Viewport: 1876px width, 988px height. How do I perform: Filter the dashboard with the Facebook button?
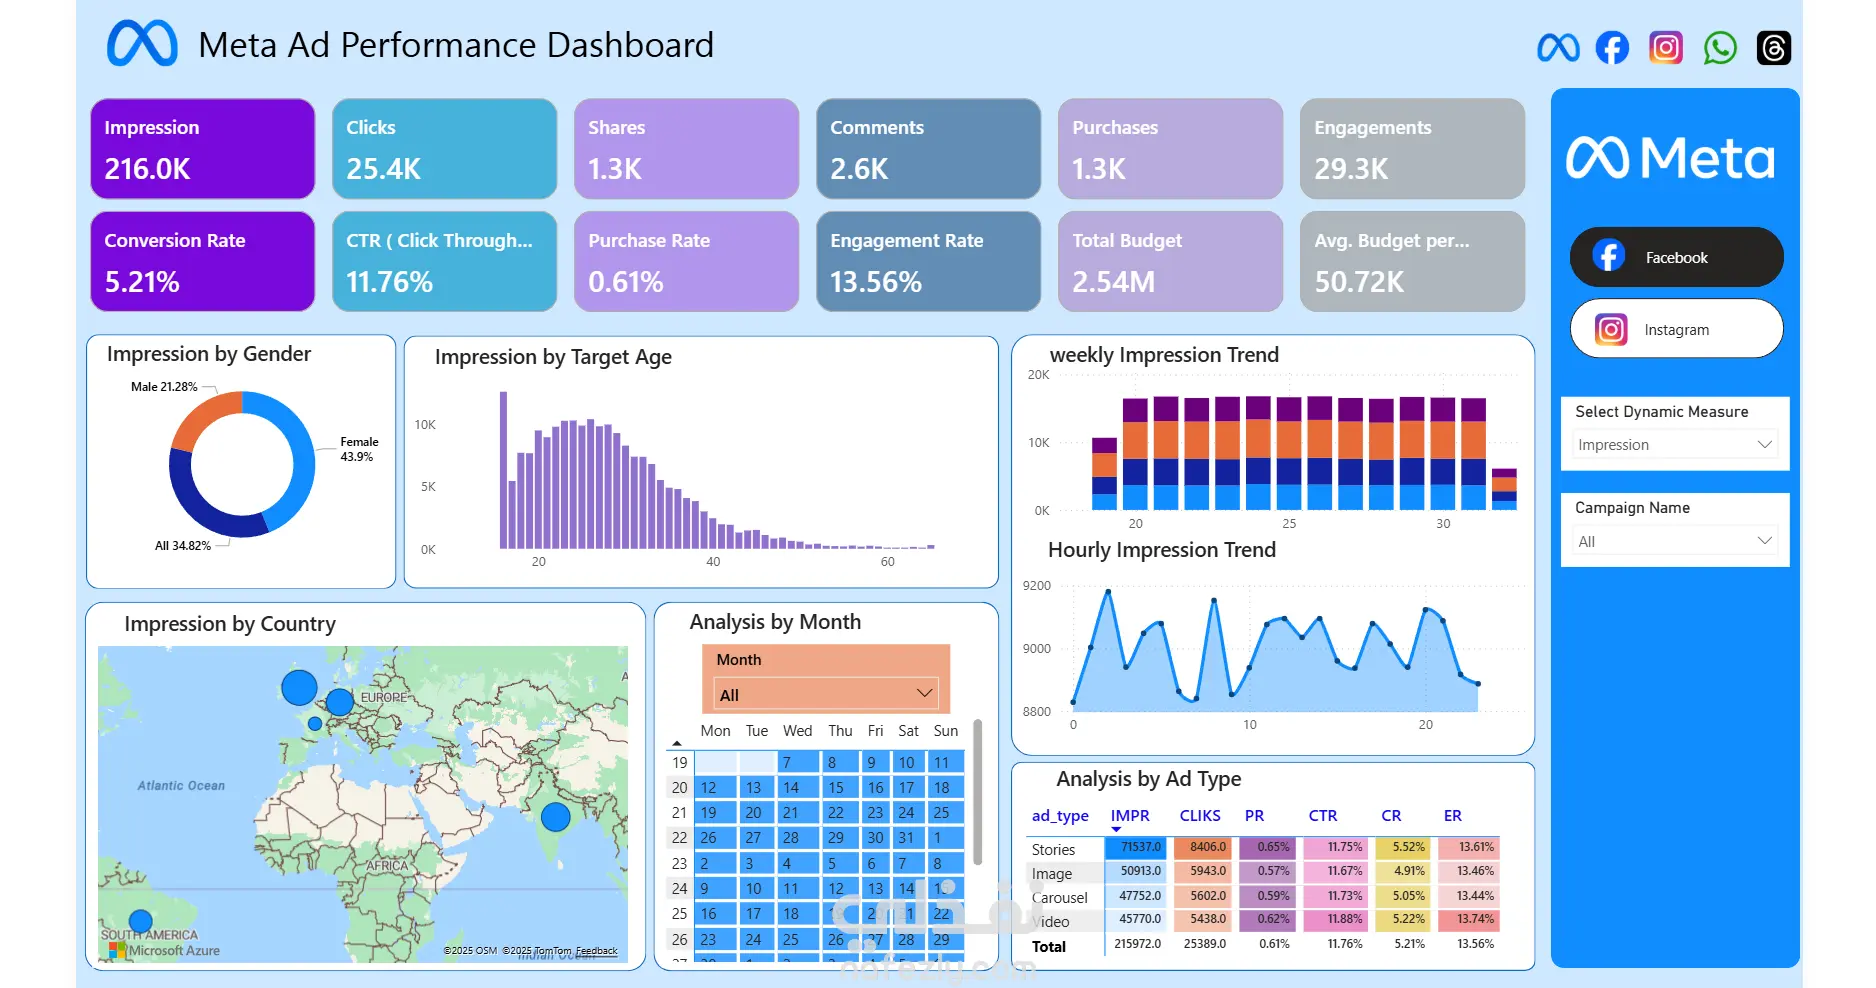[1676, 257]
